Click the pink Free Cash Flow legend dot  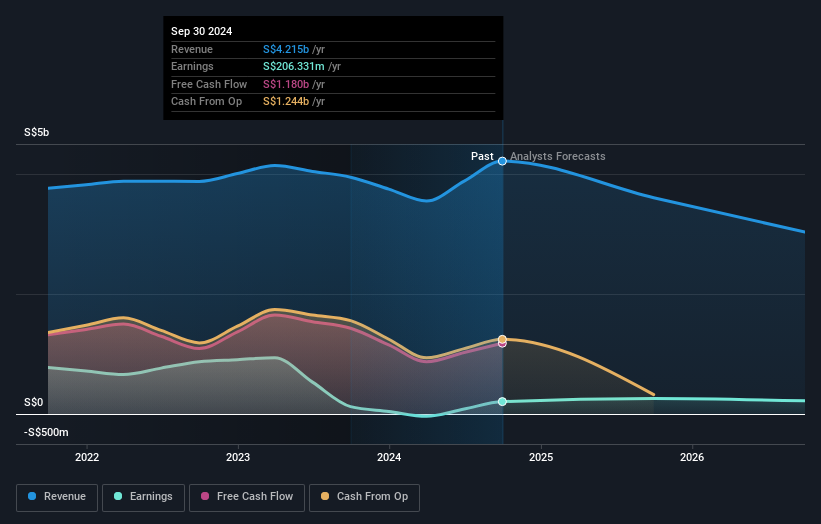(205, 496)
